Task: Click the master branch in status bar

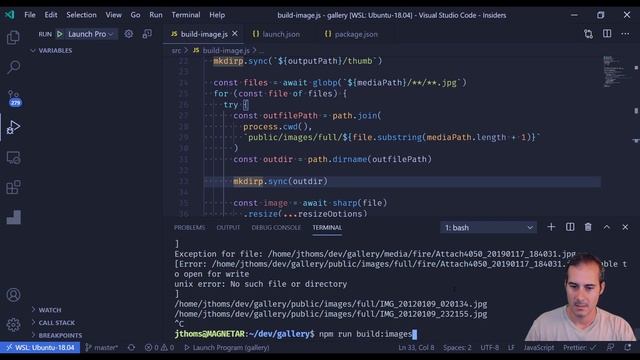Action: click(x=102, y=348)
